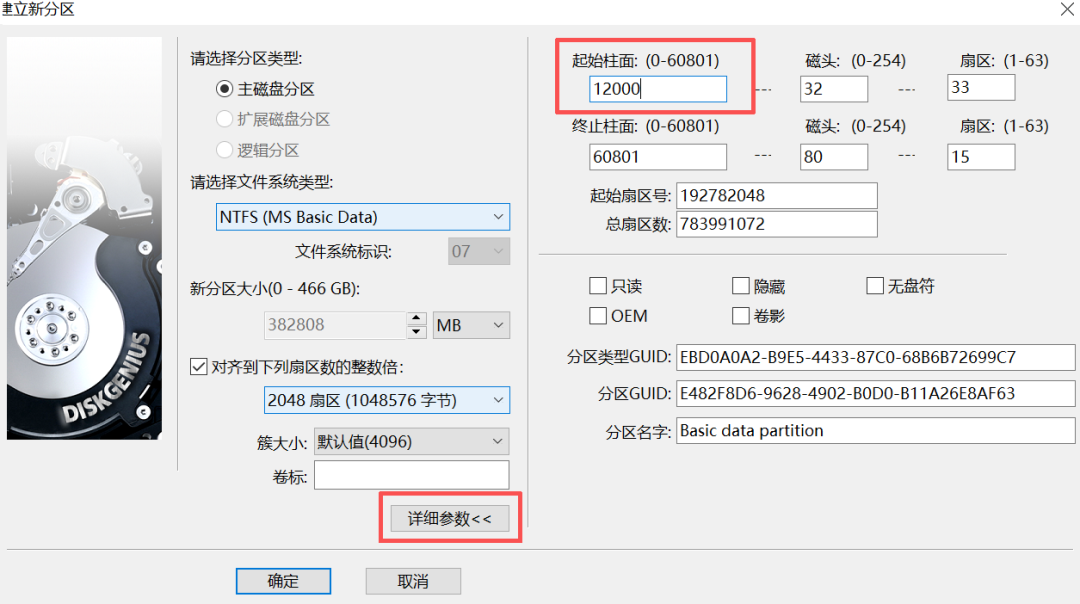Click the 起始柱面 input field
The image size is (1080, 604).
658,89
